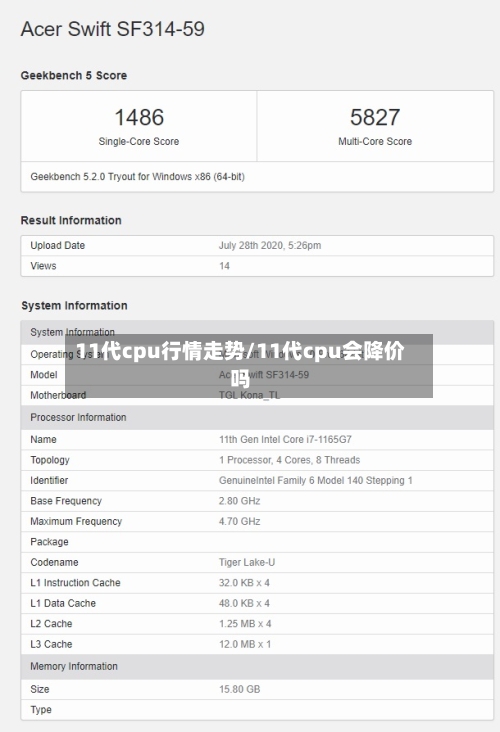Click the 48.0 KB x 4 value
Image resolution: width=500 pixels, height=732 pixels.
(x=244, y=604)
